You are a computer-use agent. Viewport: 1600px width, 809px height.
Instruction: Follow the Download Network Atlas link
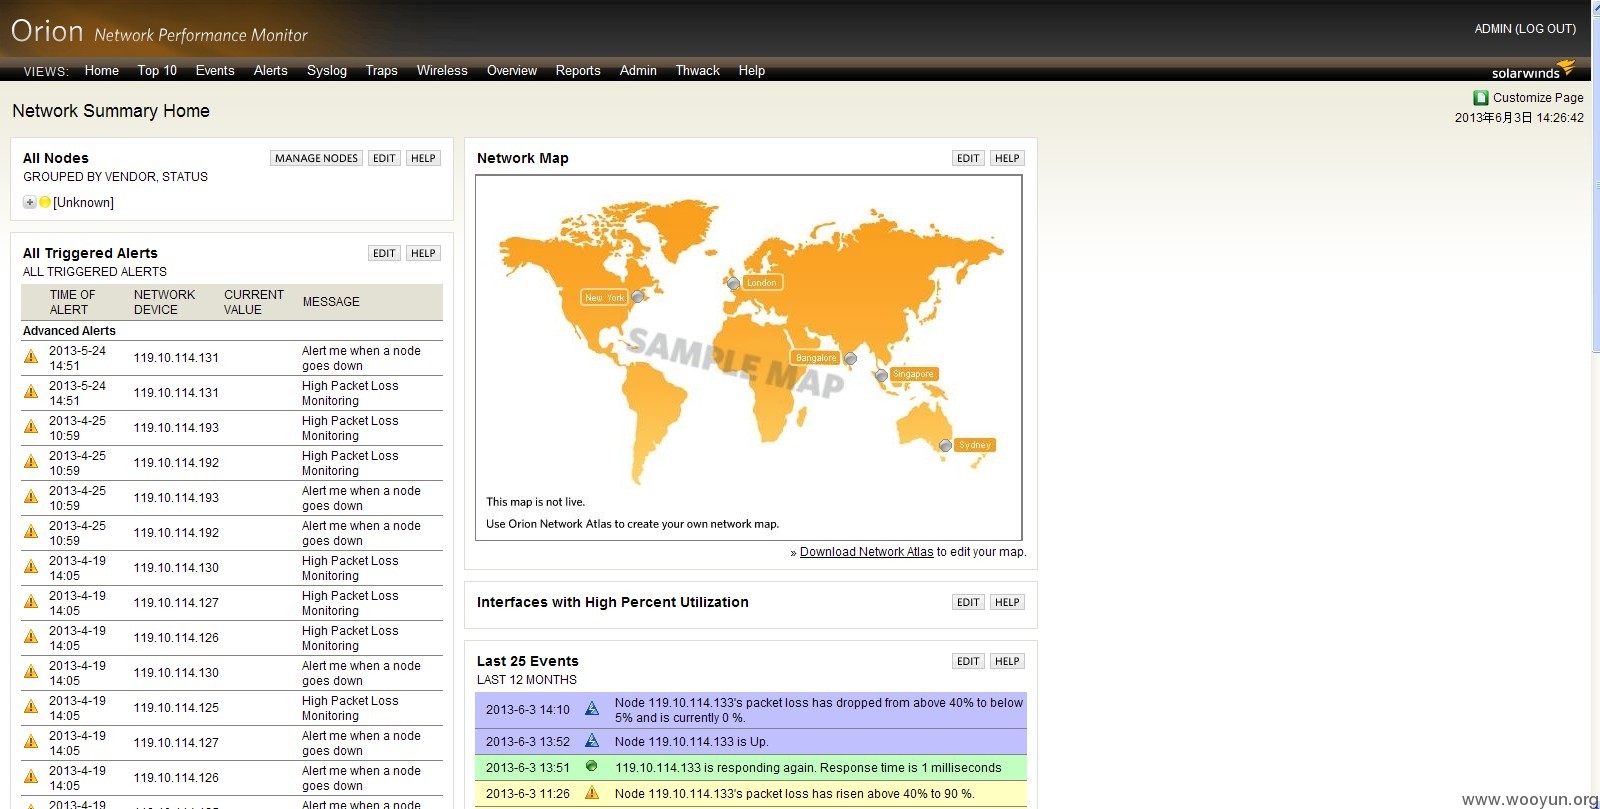[x=866, y=552]
